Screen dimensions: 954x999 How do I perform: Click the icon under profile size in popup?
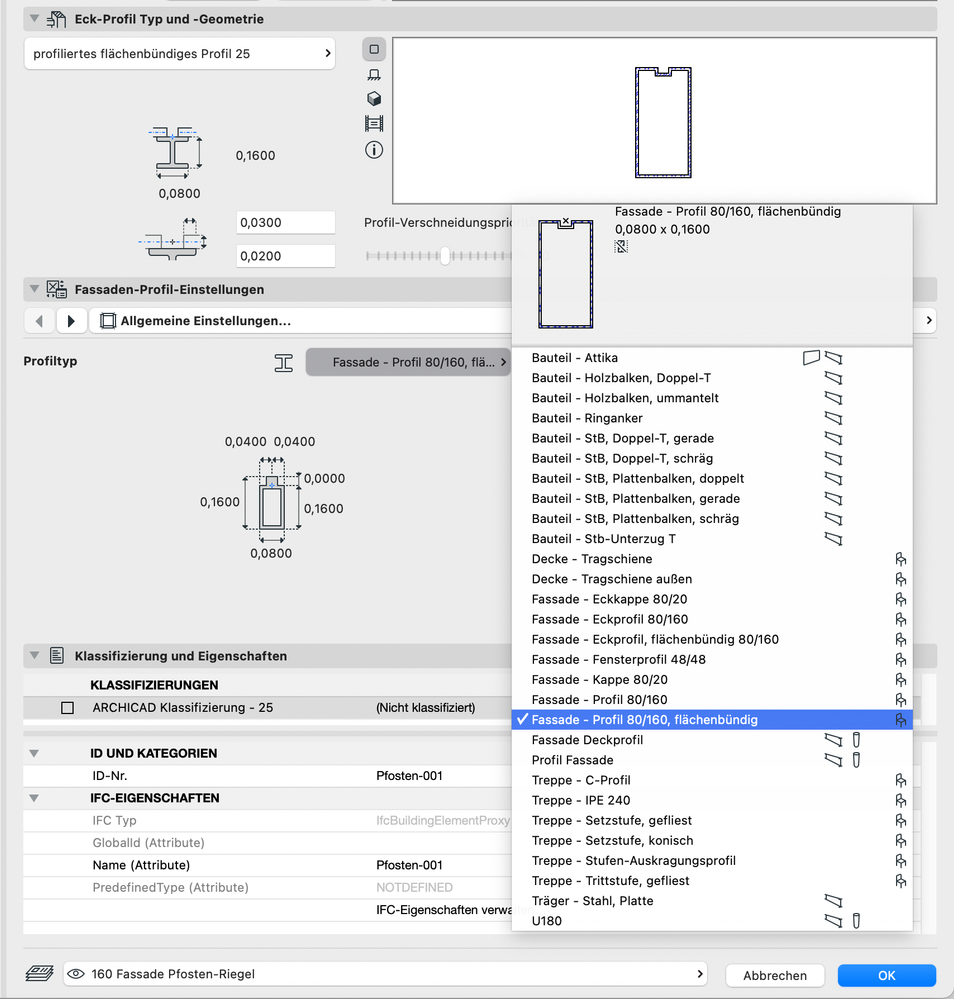click(621, 246)
